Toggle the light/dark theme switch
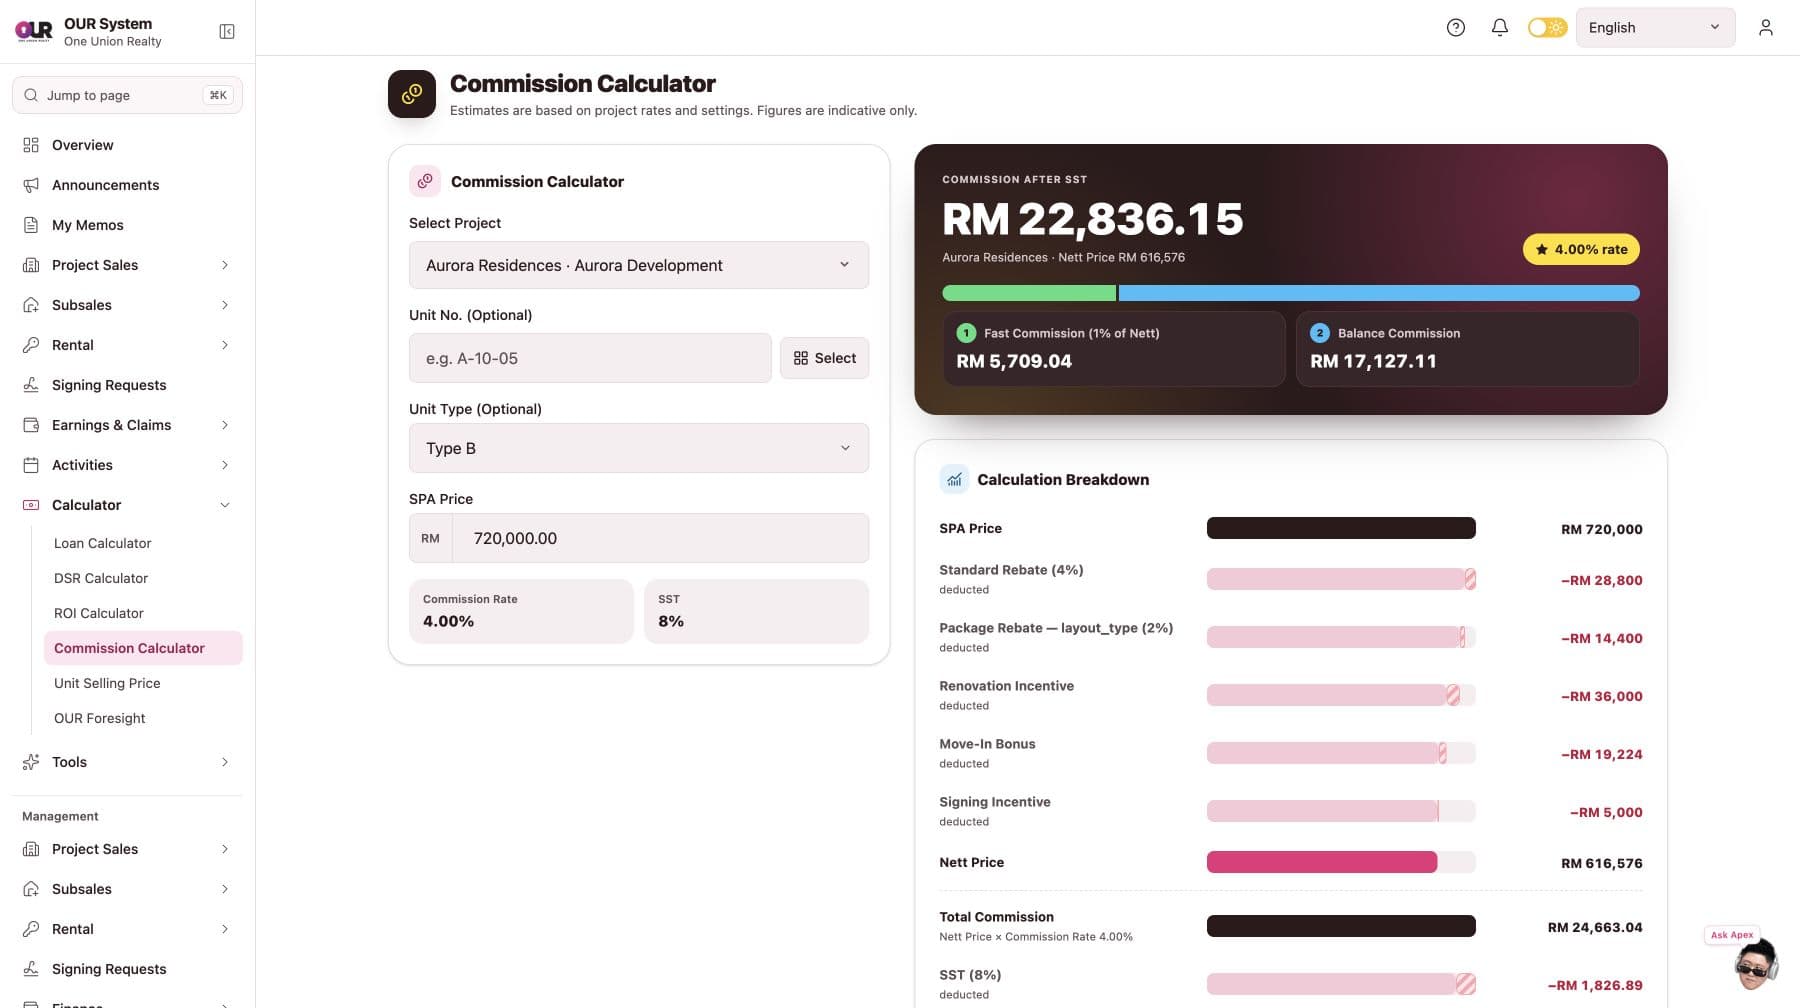Screen dimensions: 1800x1008 (x=1547, y=28)
